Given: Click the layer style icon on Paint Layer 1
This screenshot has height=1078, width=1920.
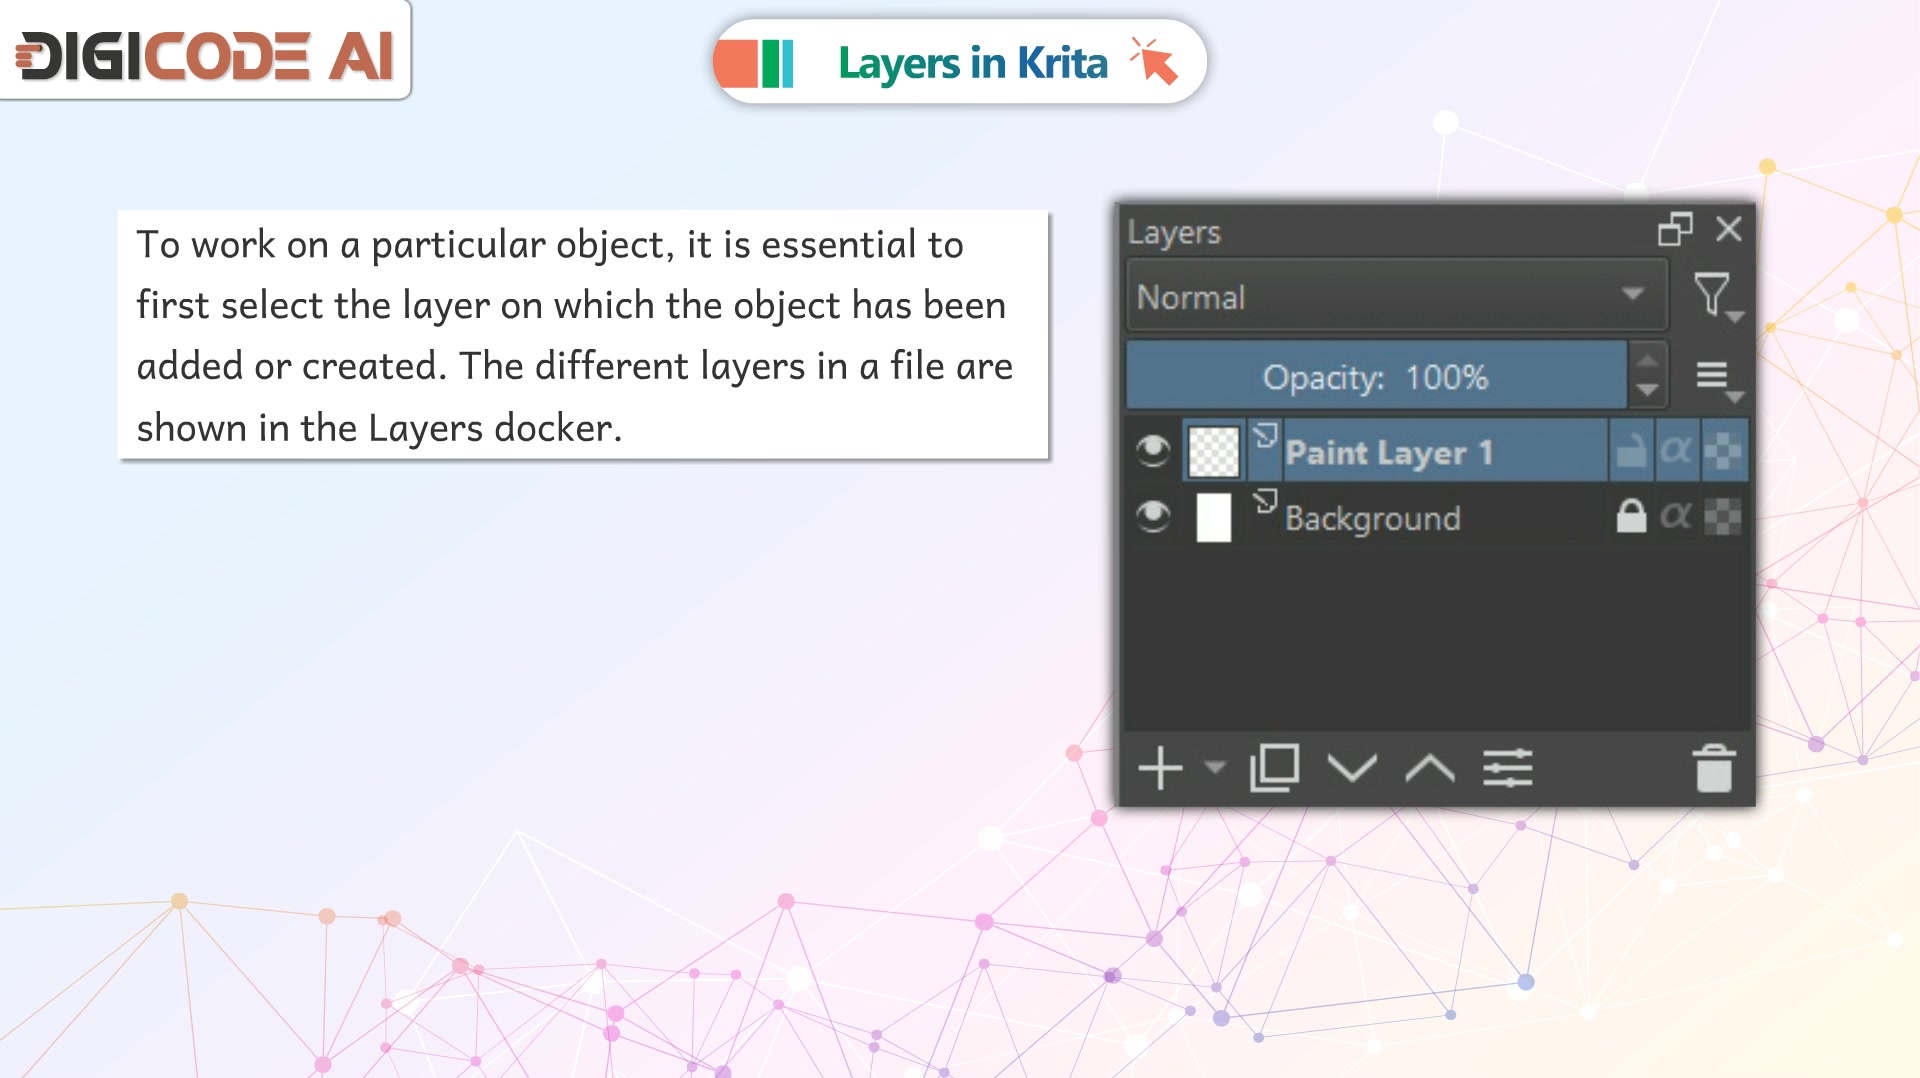Looking at the screenshot, I should pyautogui.click(x=1266, y=436).
